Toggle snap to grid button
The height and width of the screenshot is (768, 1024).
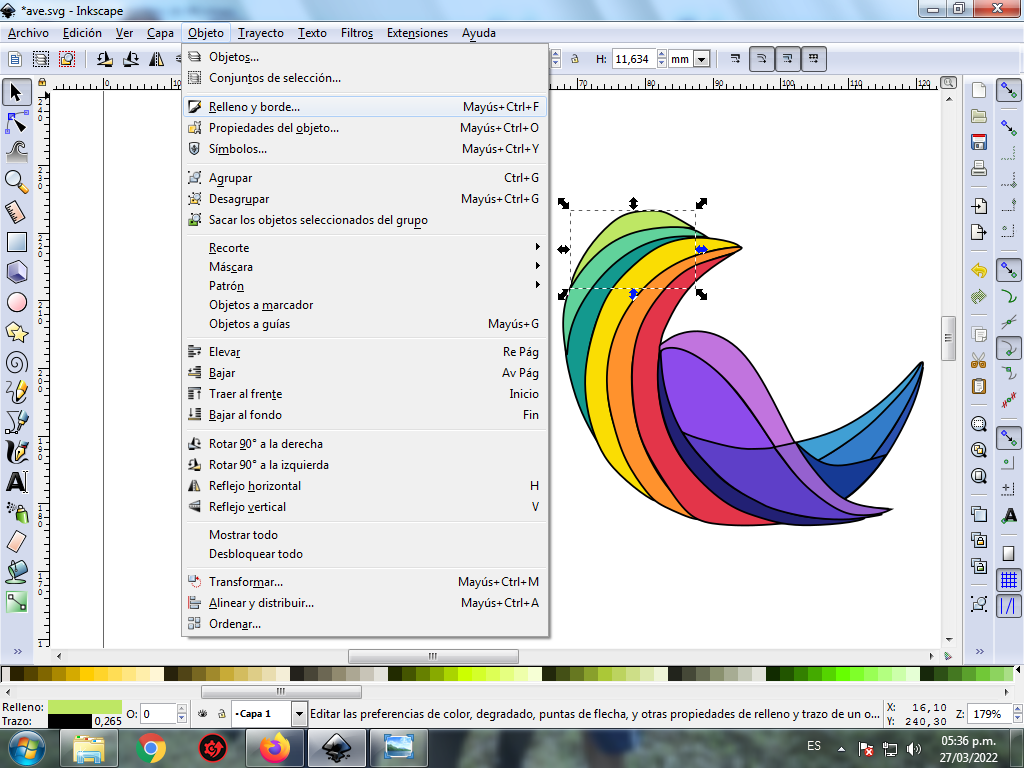(1009, 580)
